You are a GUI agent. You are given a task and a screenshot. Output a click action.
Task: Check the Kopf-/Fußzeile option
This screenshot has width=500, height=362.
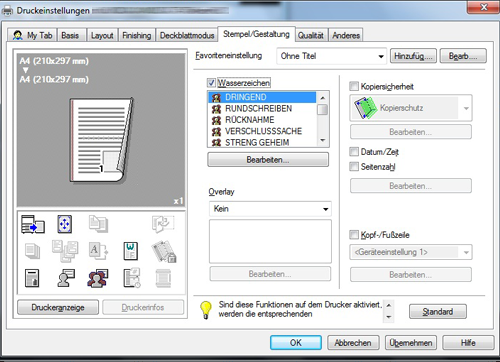354,235
